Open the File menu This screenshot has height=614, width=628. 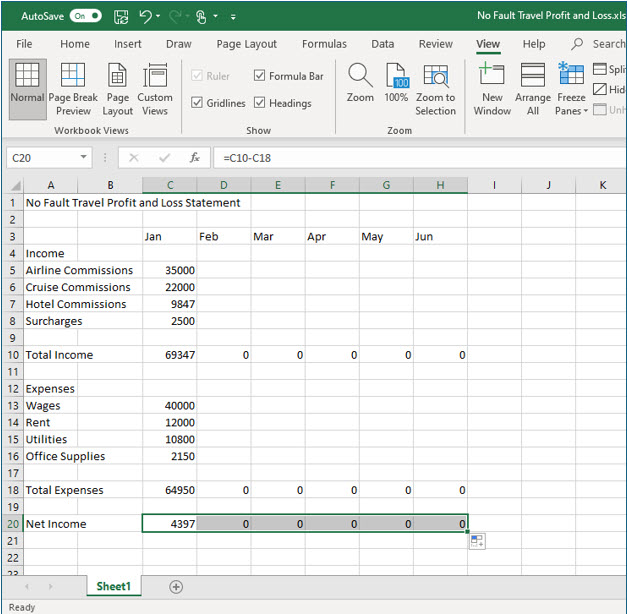(x=24, y=44)
